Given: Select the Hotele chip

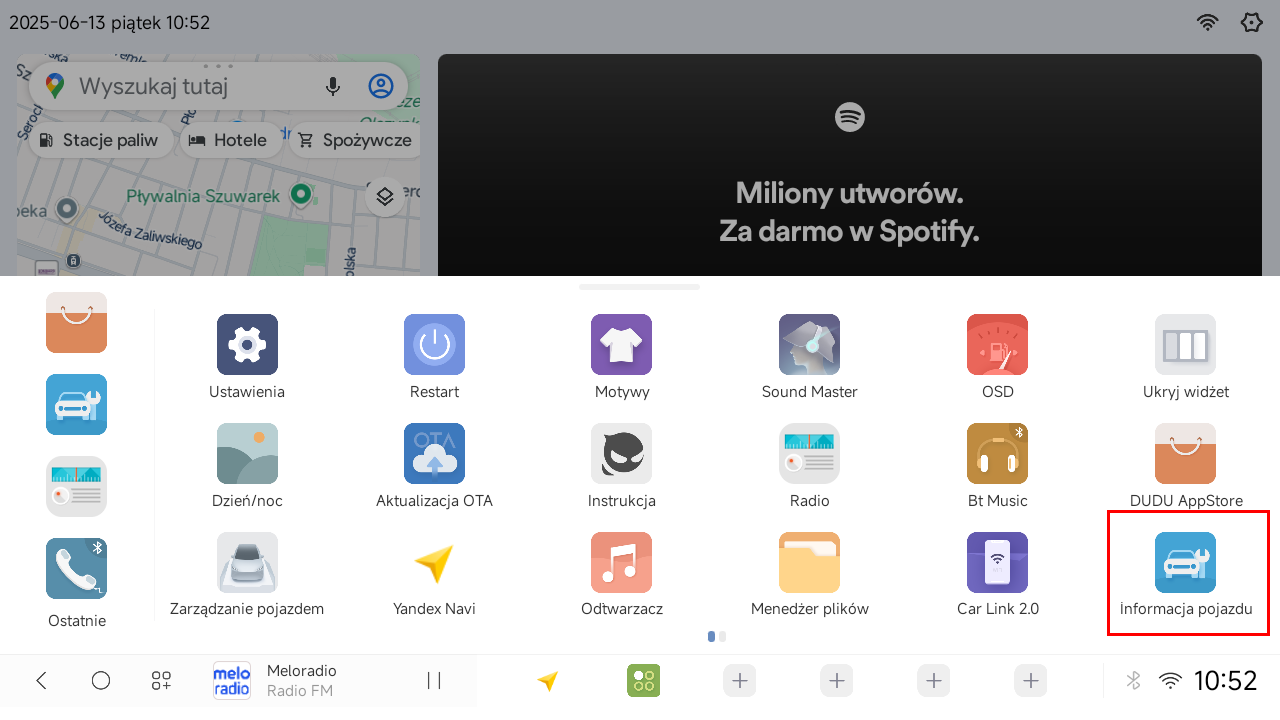Looking at the screenshot, I should 230,140.
